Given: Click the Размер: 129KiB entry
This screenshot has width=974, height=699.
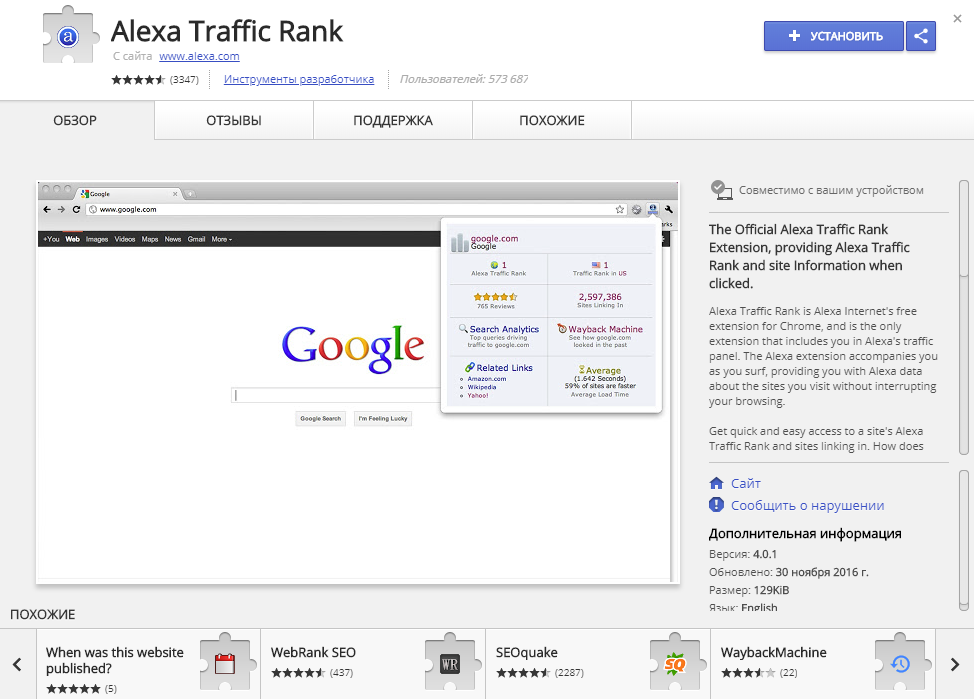Looking at the screenshot, I should [749, 590].
